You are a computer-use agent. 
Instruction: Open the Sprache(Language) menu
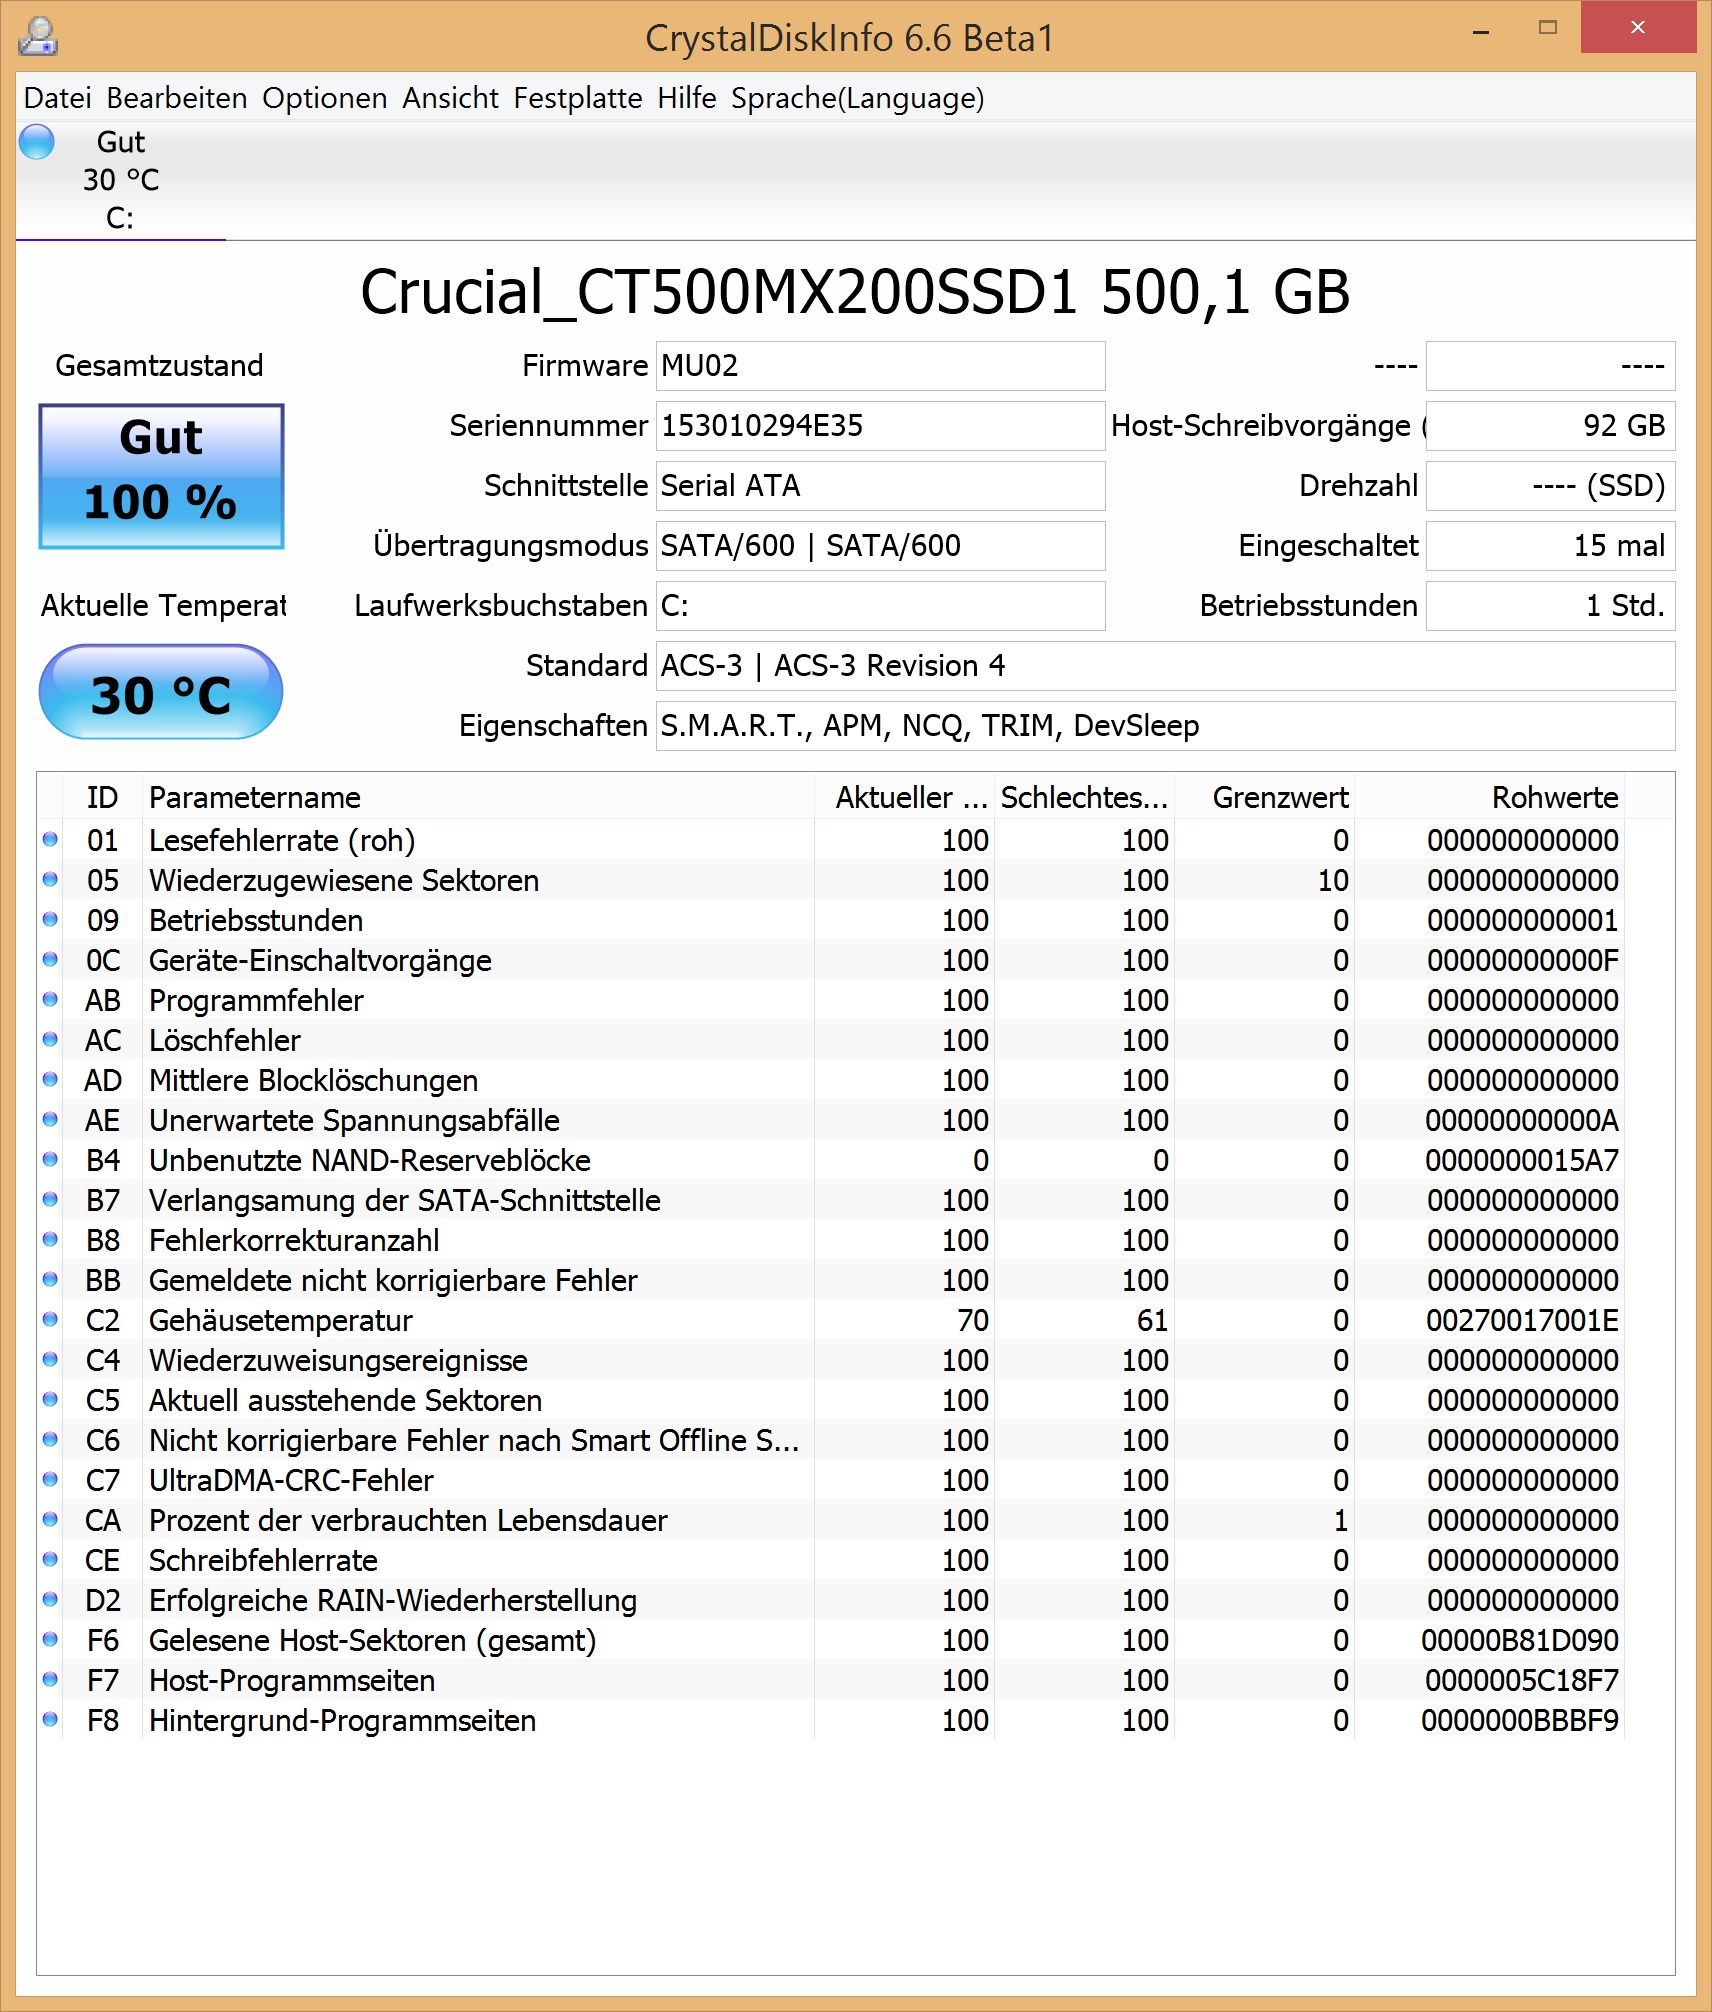(x=858, y=98)
